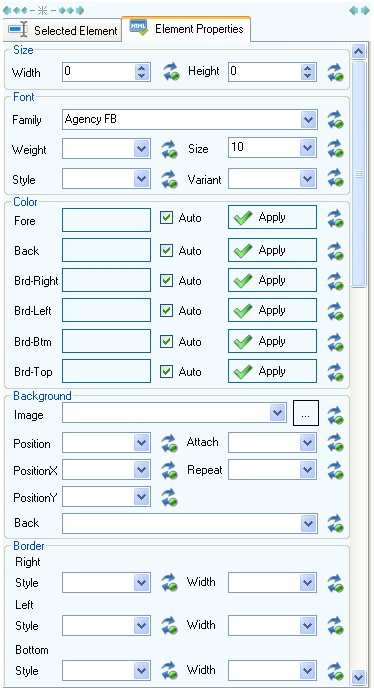Image resolution: width=374 pixels, height=688 pixels.
Task: Click apply icon next to Font Size
Action: [335, 149]
